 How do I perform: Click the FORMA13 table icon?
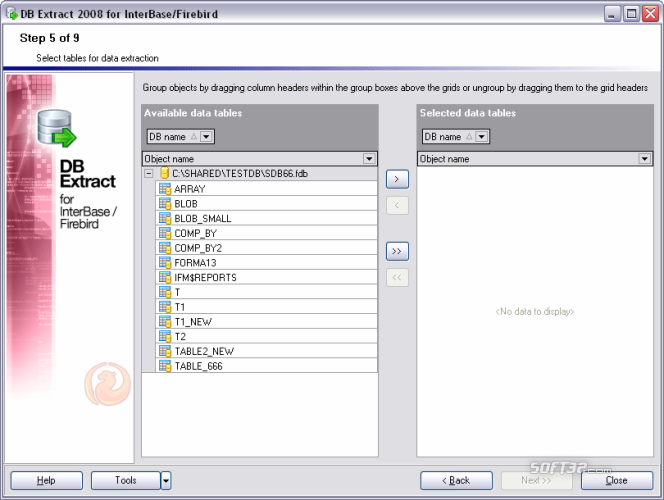tap(165, 262)
